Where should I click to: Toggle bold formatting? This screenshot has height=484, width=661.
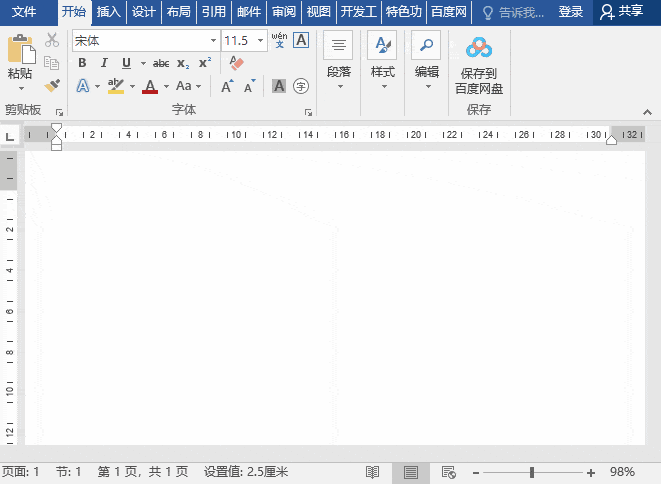point(83,63)
